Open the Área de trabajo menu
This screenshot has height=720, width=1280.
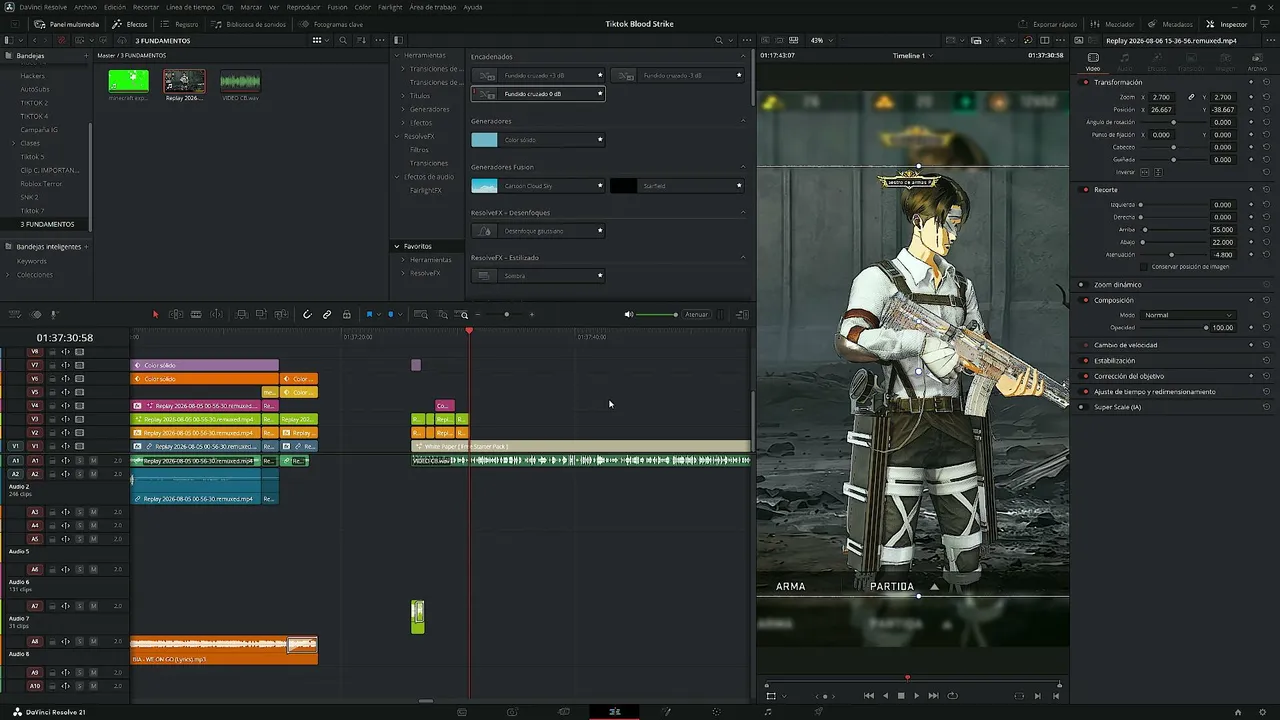pyautogui.click(x=432, y=7)
